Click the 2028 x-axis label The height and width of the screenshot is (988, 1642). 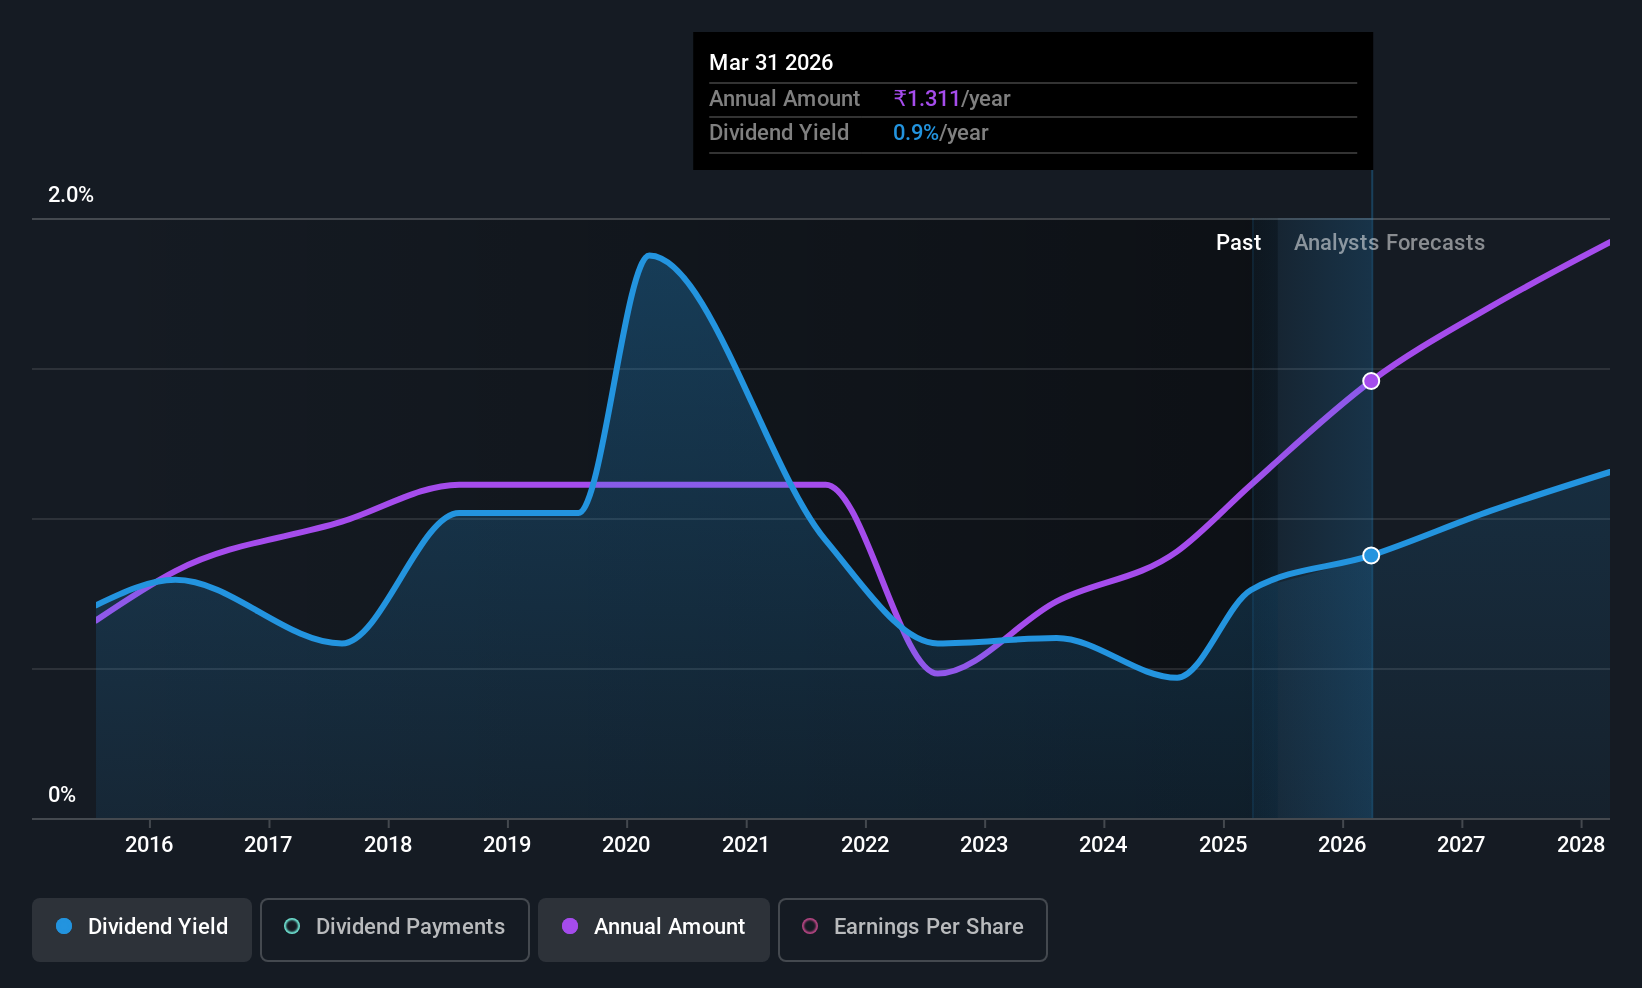[x=1581, y=844]
